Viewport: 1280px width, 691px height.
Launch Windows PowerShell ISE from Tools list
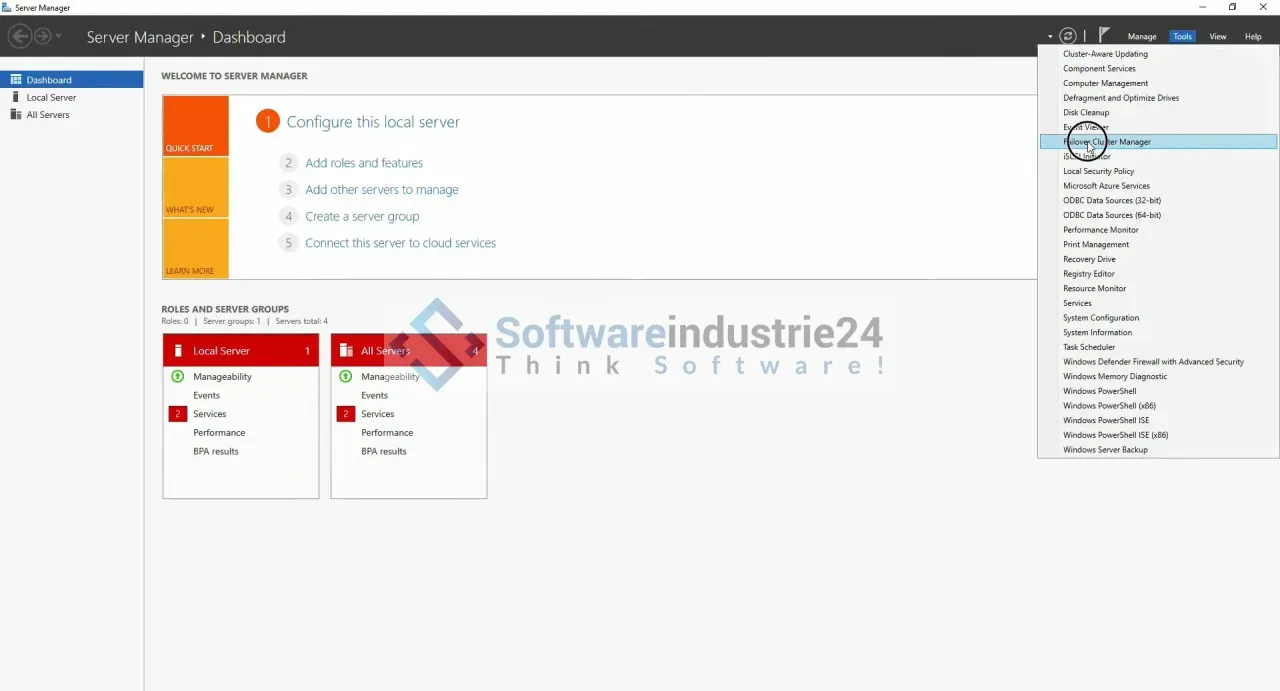[x=1106, y=421]
